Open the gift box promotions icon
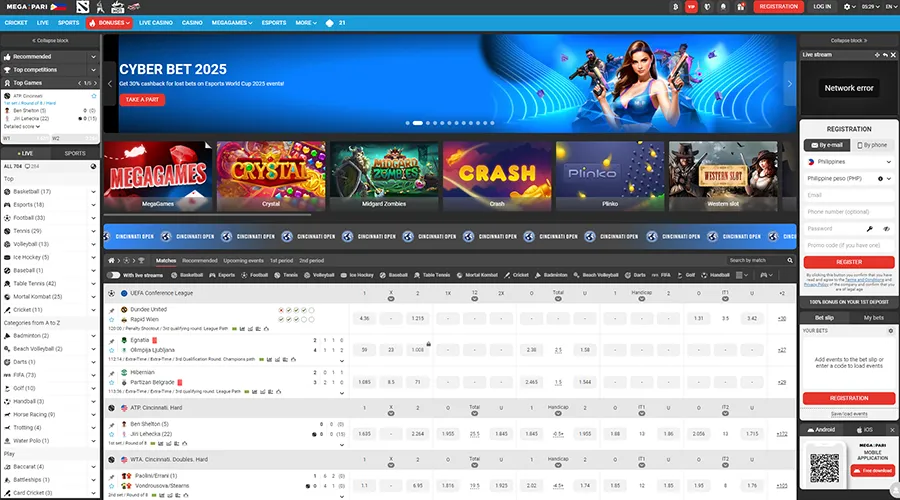This screenshot has height=500, width=900. tap(740, 7)
